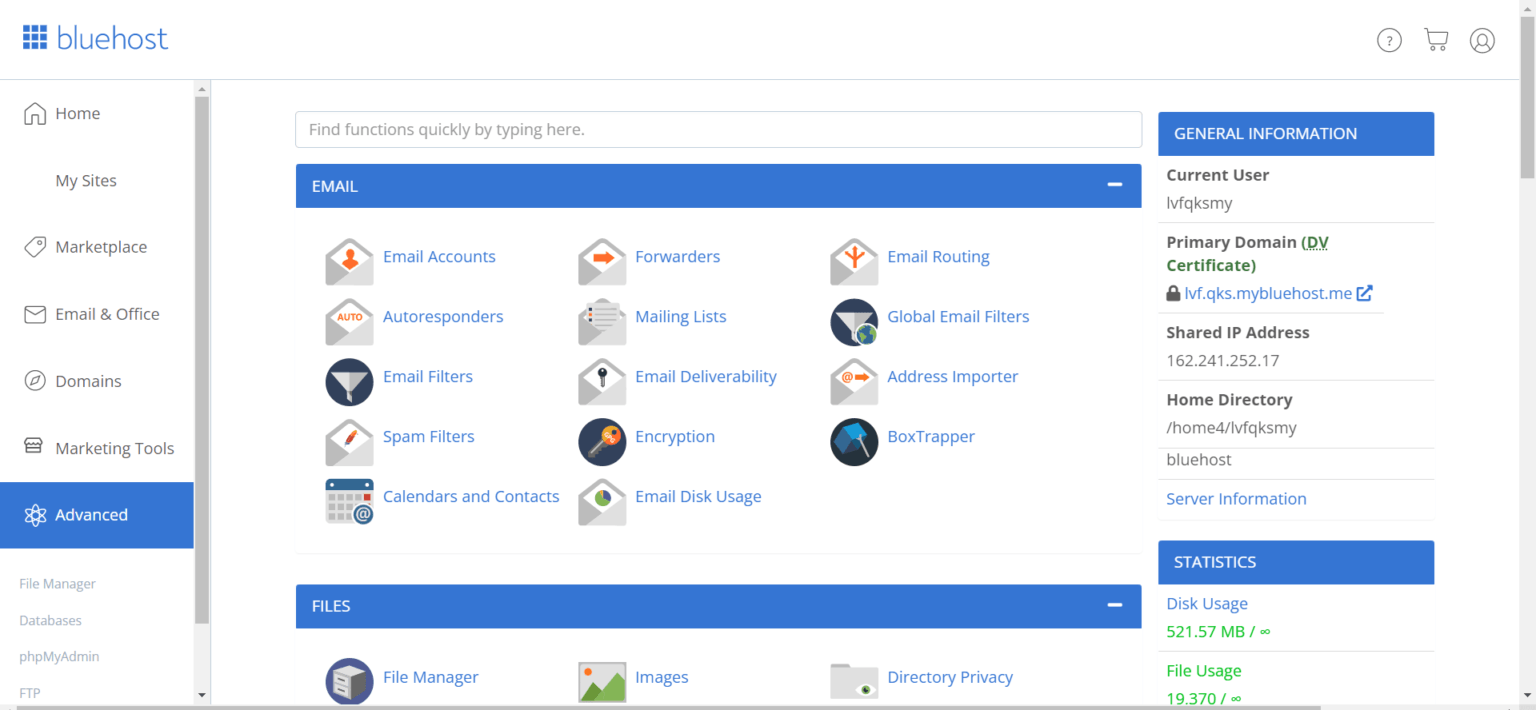Image resolution: width=1536 pixels, height=710 pixels.
Task: Go to Marketplace in the sidebar
Action: [101, 246]
